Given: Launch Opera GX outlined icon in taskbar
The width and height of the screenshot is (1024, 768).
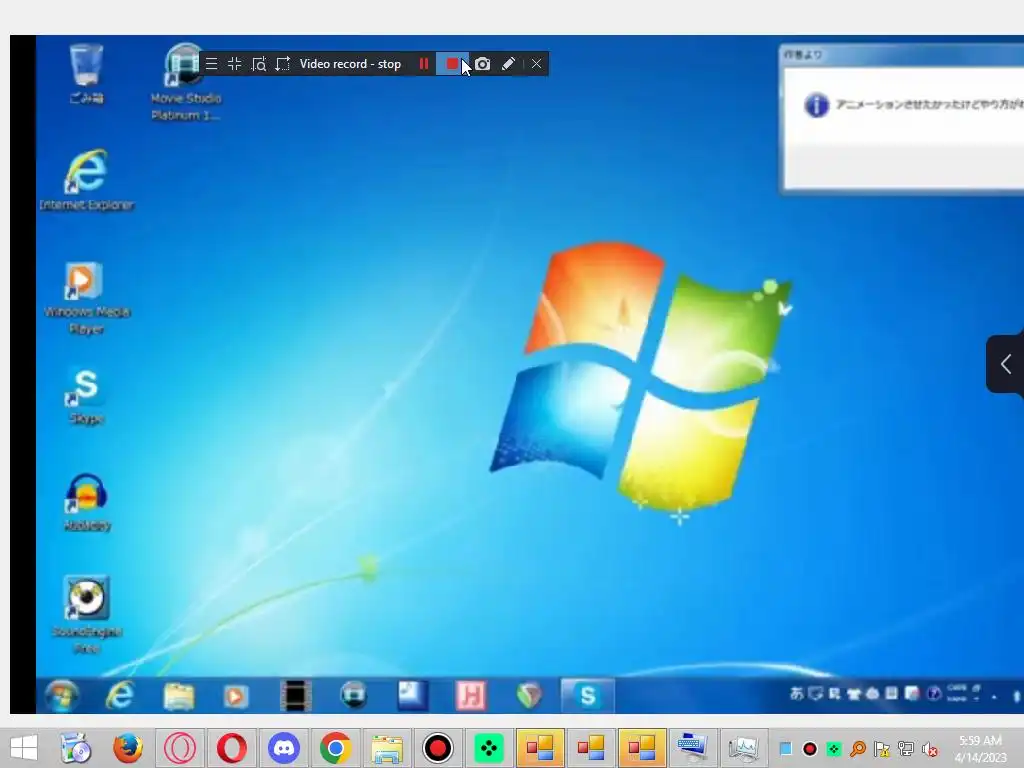Looking at the screenshot, I should (x=180, y=748).
